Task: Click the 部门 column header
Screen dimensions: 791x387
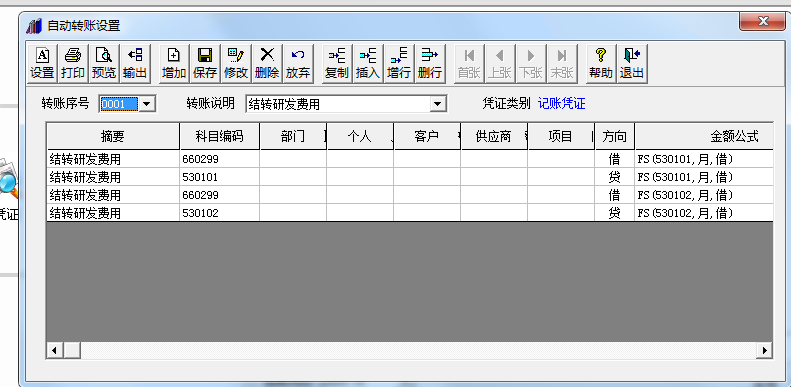Action: pyautogui.click(x=293, y=136)
